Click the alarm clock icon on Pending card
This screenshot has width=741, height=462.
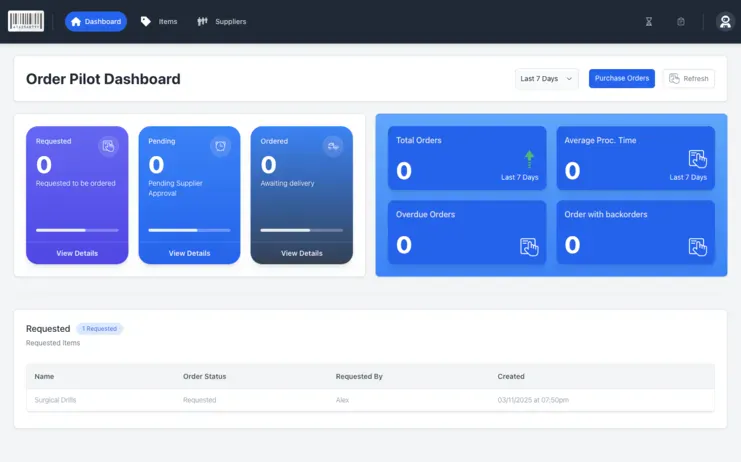coord(220,146)
